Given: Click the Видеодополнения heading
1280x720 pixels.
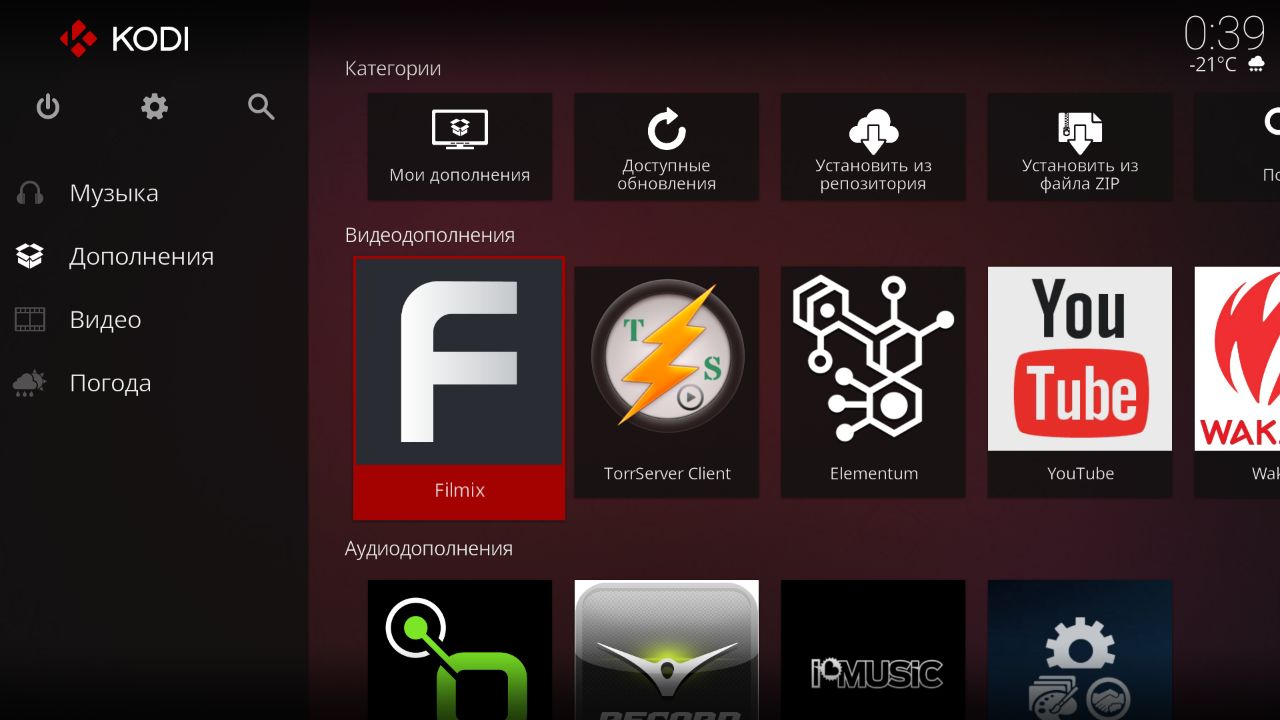Looking at the screenshot, I should [430, 235].
